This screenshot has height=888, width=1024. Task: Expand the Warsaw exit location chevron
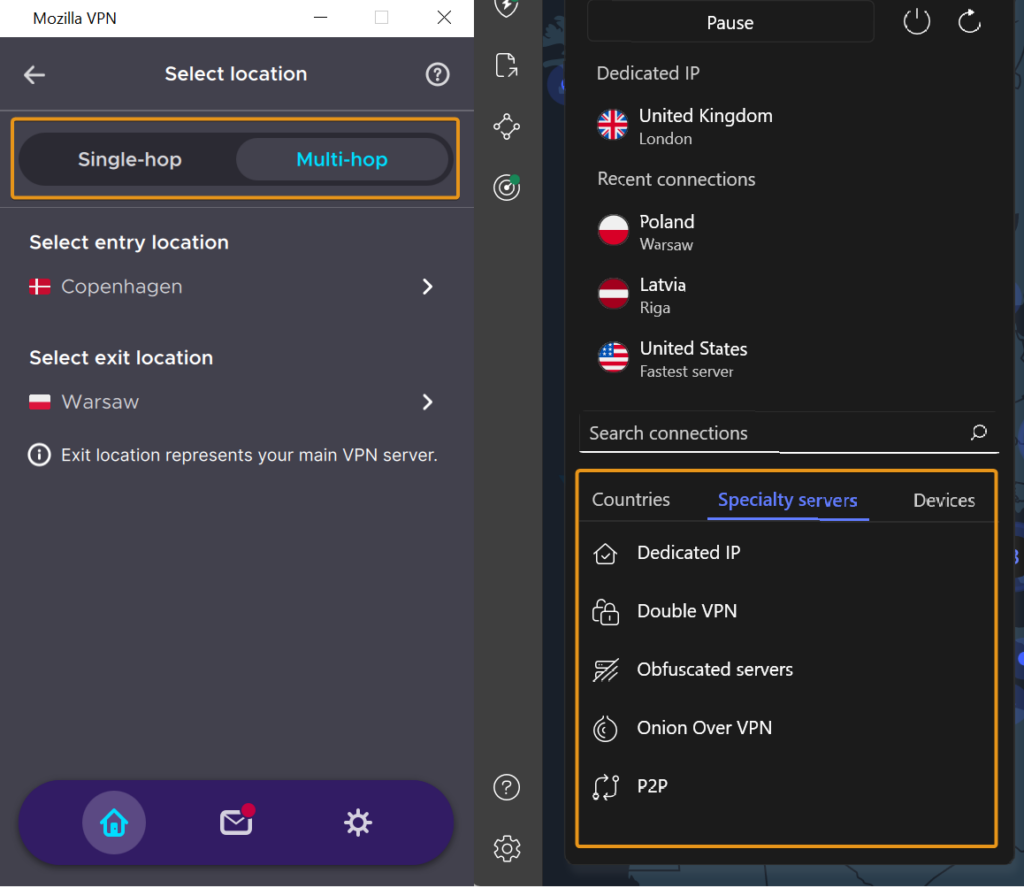[427, 402]
